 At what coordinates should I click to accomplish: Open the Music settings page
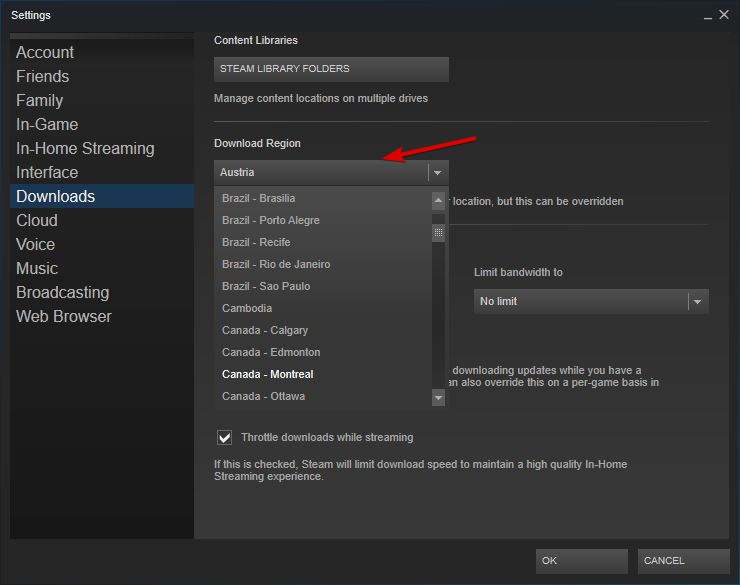(101, 268)
